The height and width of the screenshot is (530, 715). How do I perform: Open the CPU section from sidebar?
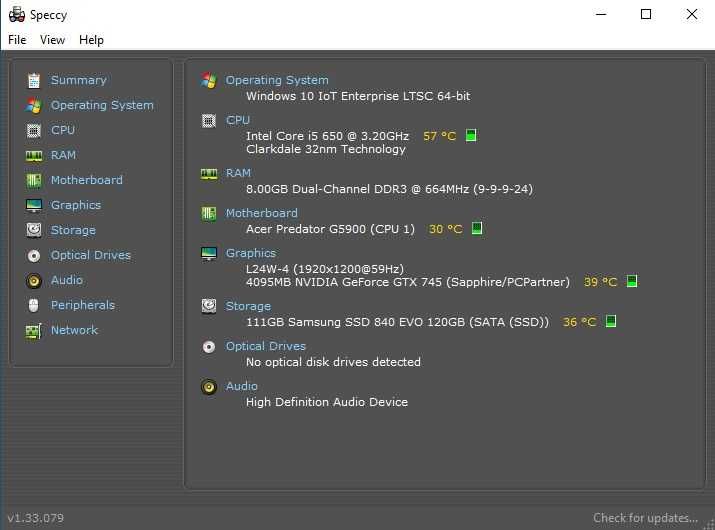(x=63, y=130)
